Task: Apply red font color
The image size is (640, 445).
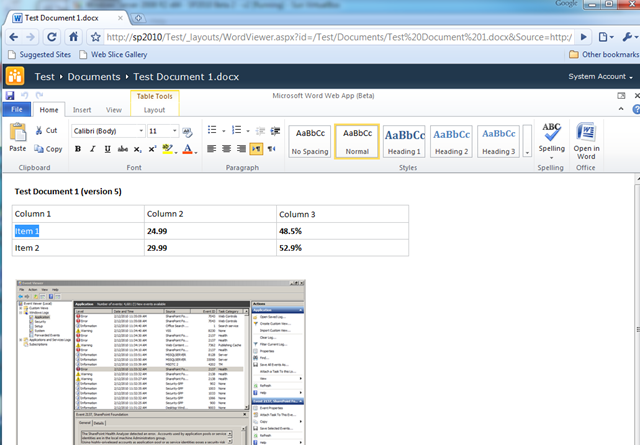Action: tap(187, 149)
